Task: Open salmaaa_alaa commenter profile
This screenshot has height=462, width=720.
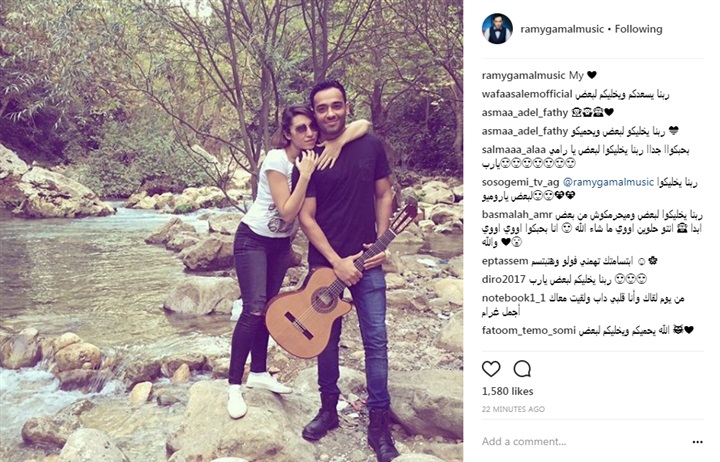Action: 514,150
